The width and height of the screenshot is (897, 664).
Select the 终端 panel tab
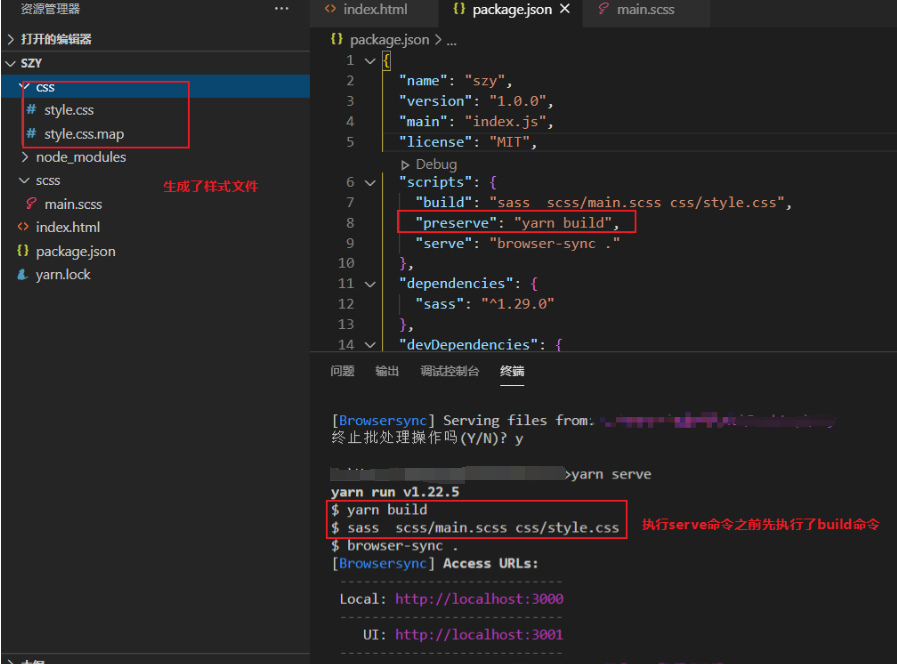(512, 371)
